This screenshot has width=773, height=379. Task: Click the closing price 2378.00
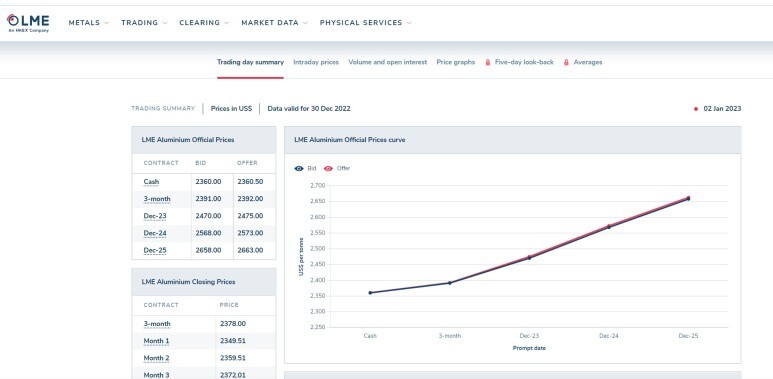(233, 324)
